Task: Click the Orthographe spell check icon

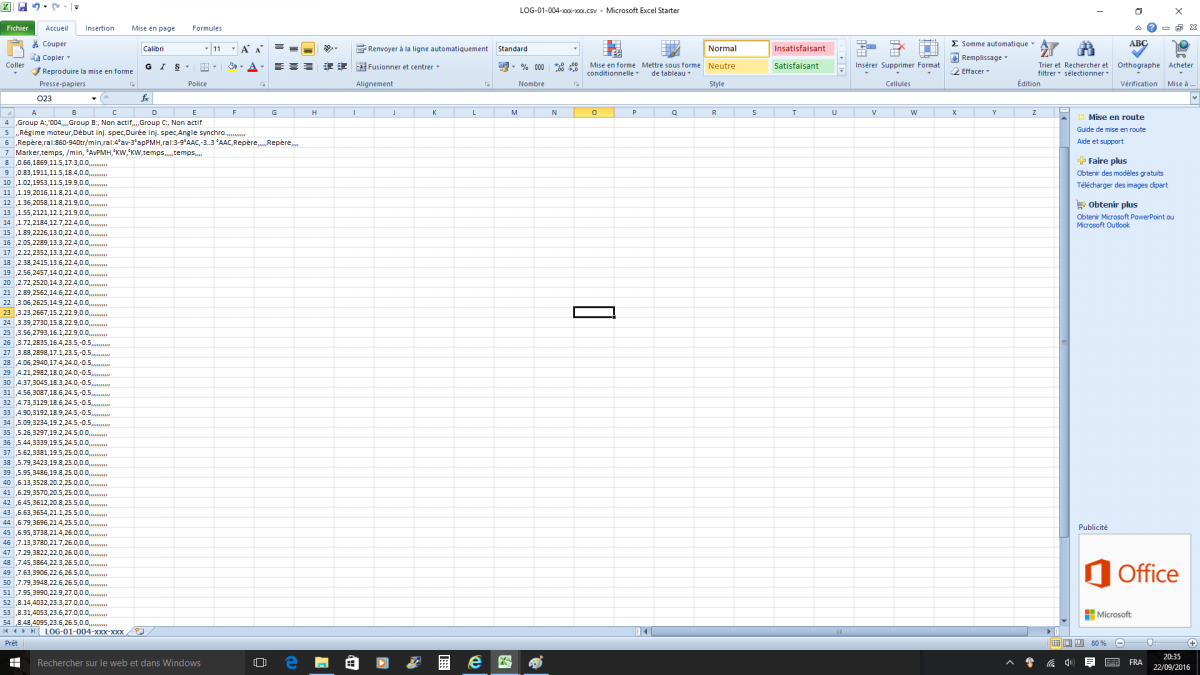Action: click(1138, 52)
